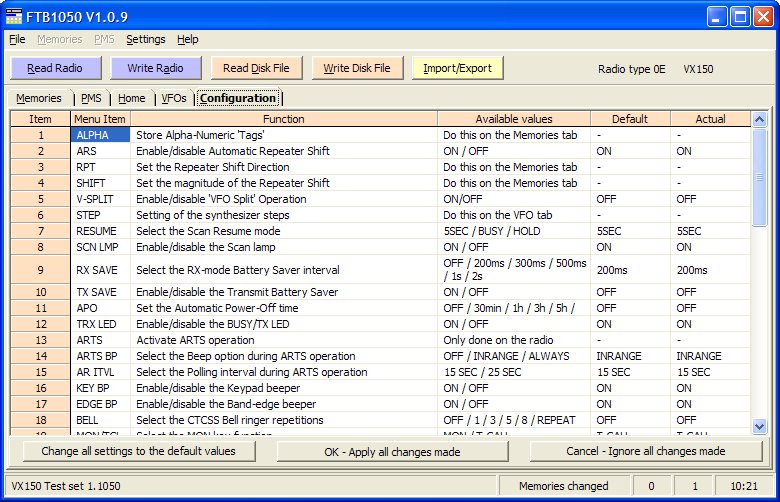Open the Help menu
The image size is (780, 502).
tap(188, 39)
